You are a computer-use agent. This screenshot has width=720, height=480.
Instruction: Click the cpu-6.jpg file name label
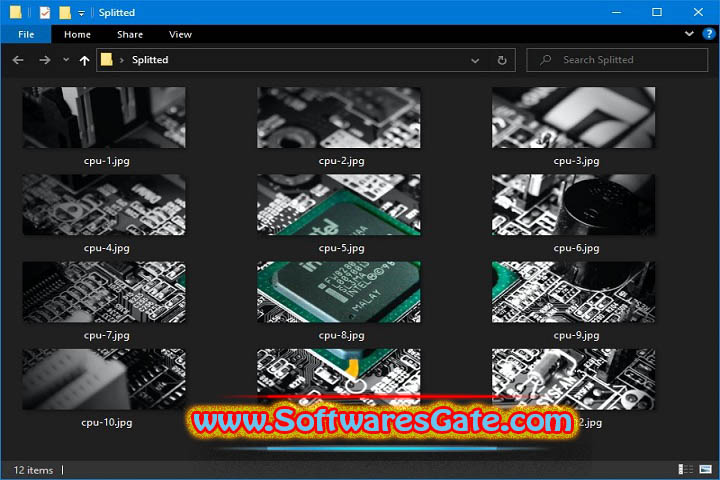coord(576,248)
